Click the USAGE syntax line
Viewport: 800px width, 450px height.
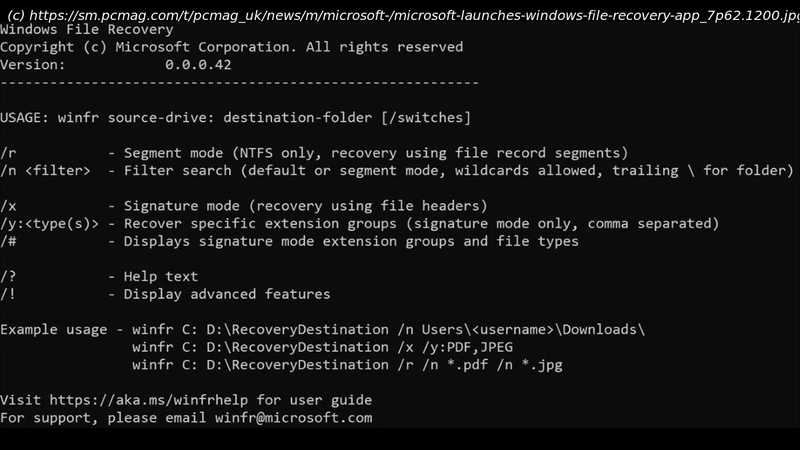point(235,118)
